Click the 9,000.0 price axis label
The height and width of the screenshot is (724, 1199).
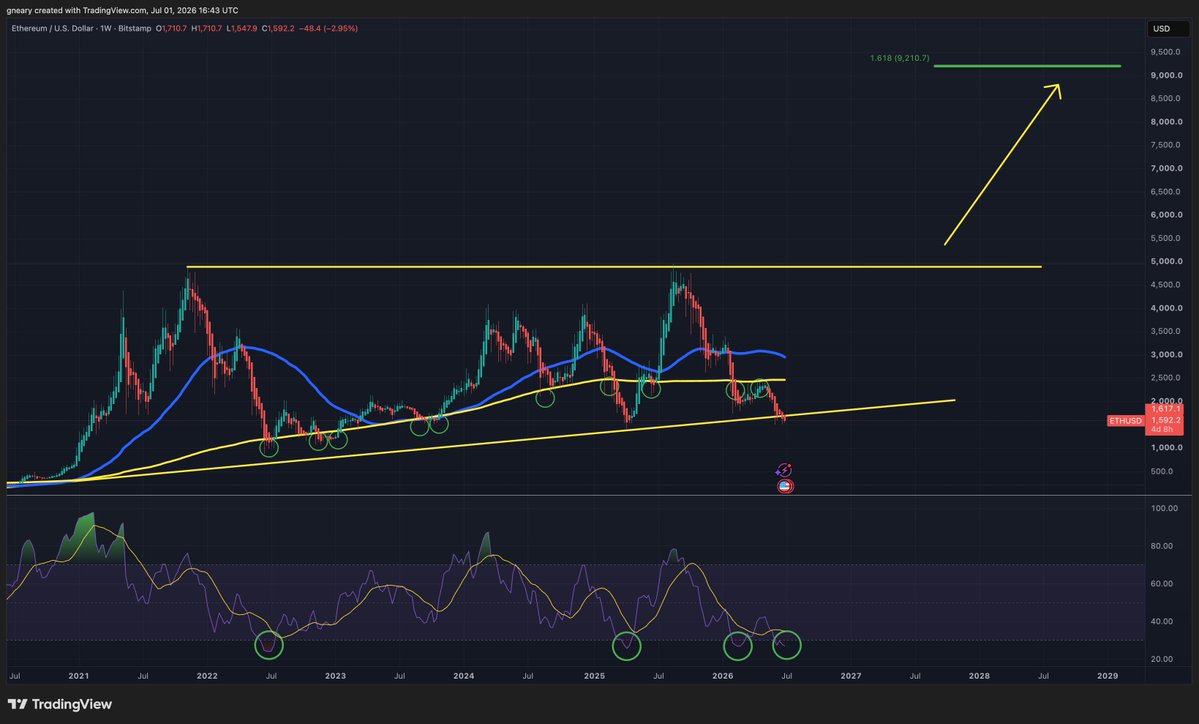pyautogui.click(x=1166, y=75)
